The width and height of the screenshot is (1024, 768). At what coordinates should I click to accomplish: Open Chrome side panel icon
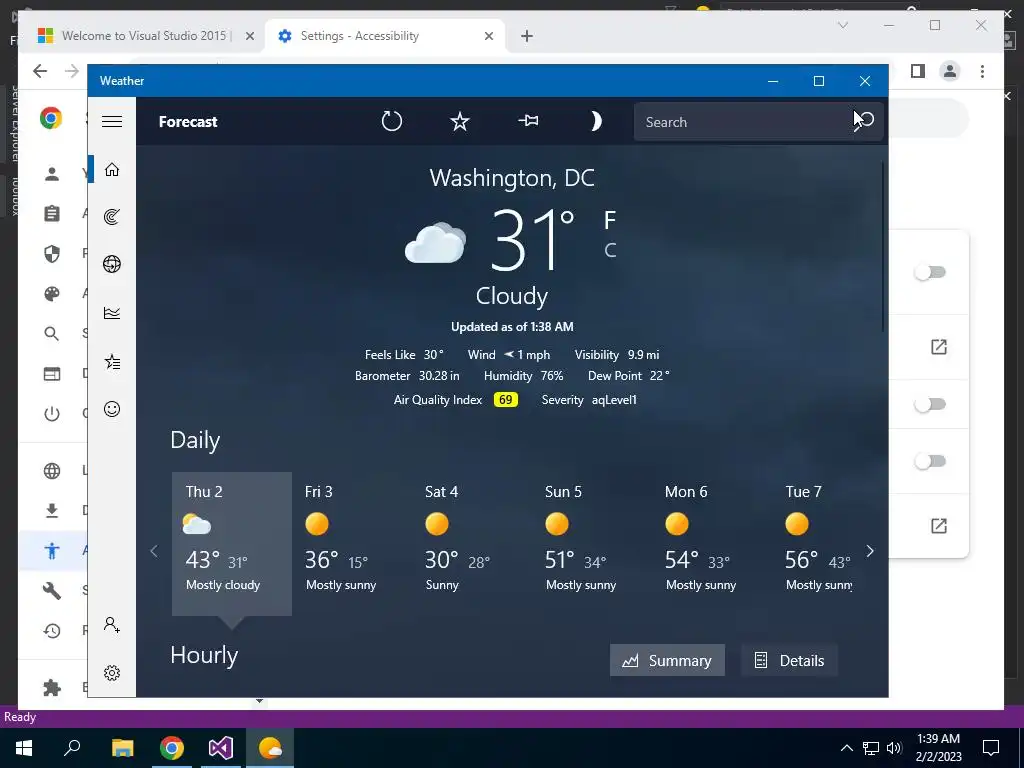(x=918, y=71)
